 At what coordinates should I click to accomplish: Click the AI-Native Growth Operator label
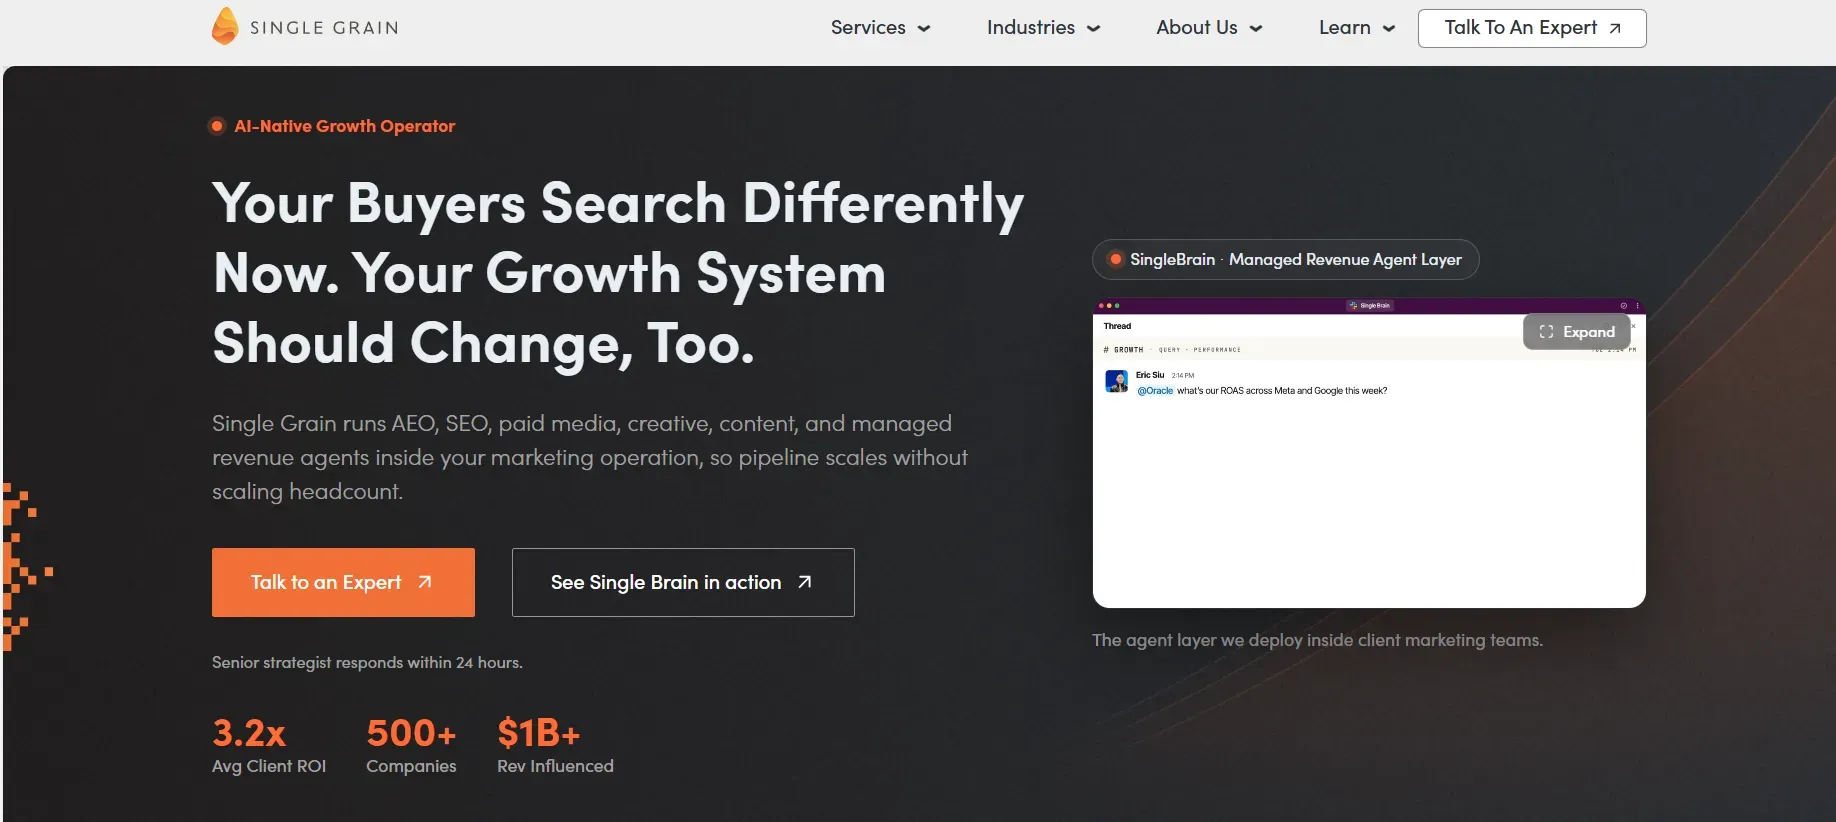(344, 126)
